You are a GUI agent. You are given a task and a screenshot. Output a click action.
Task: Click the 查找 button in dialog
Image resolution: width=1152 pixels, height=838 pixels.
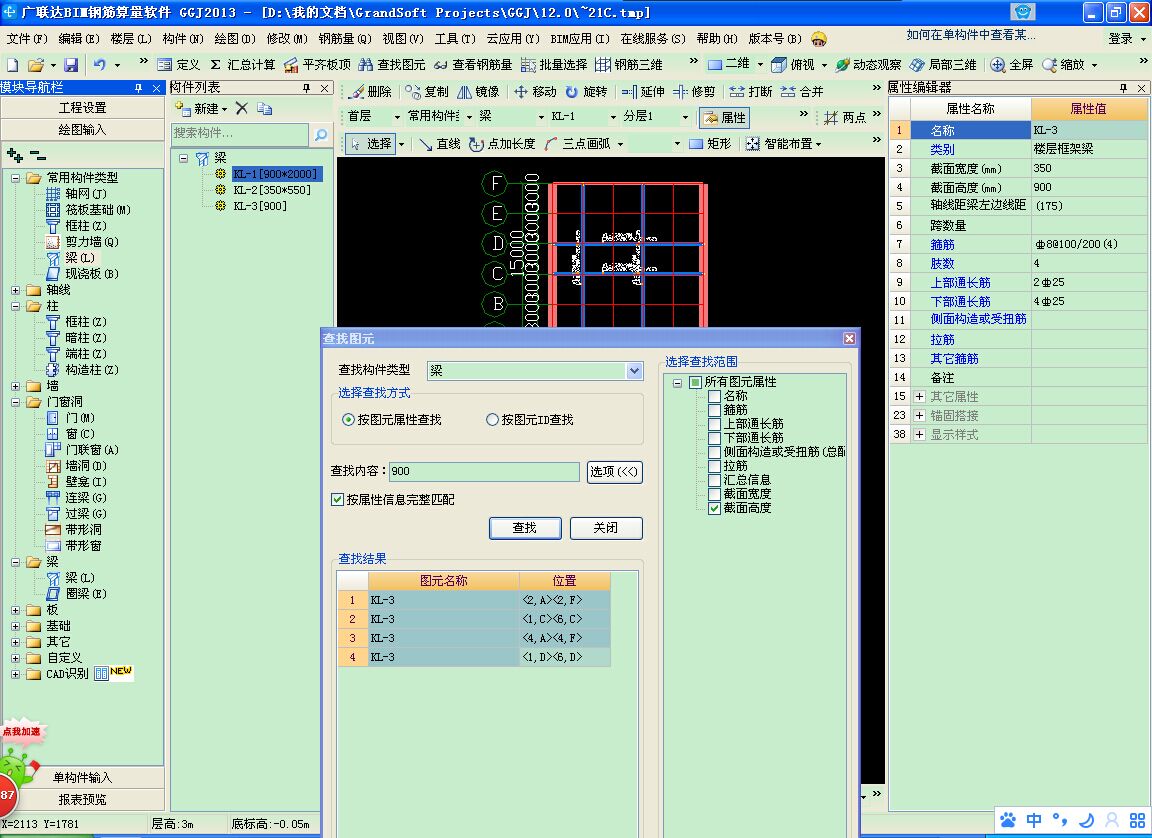(x=525, y=528)
